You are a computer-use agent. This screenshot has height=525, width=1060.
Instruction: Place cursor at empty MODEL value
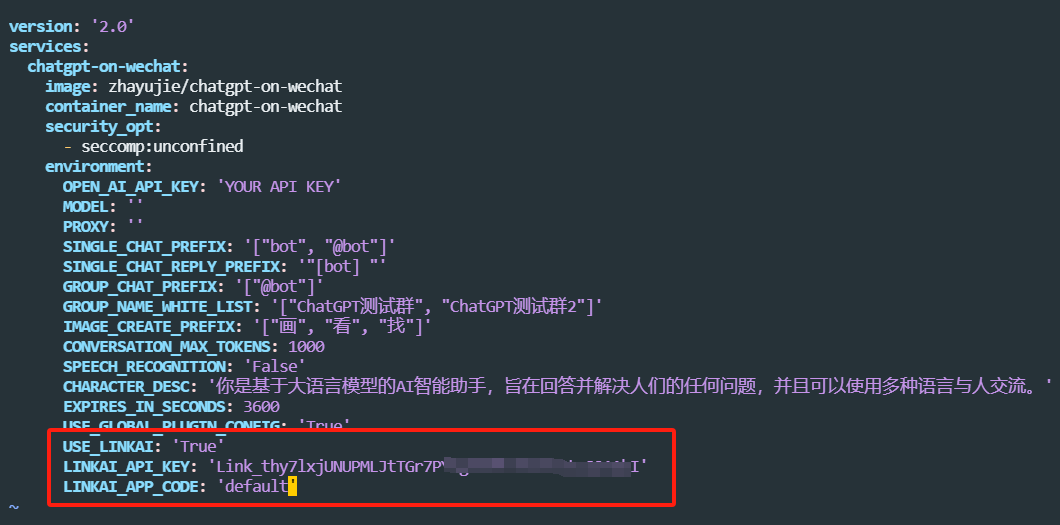click(x=135, y=207)
